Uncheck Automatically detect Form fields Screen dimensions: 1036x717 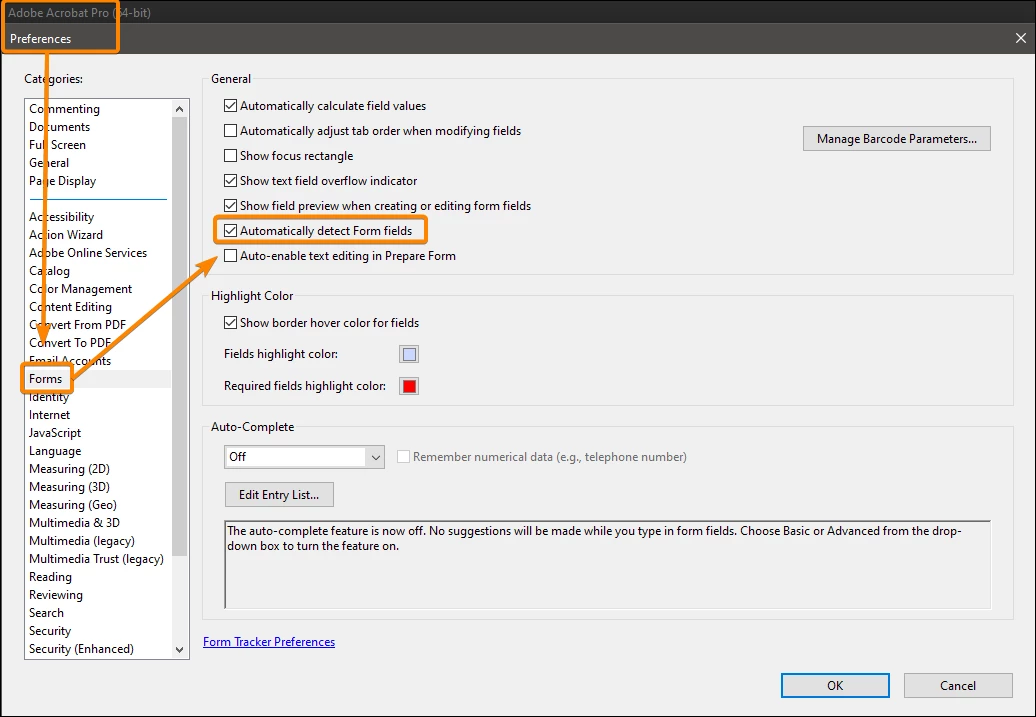(x=231, y=231)
